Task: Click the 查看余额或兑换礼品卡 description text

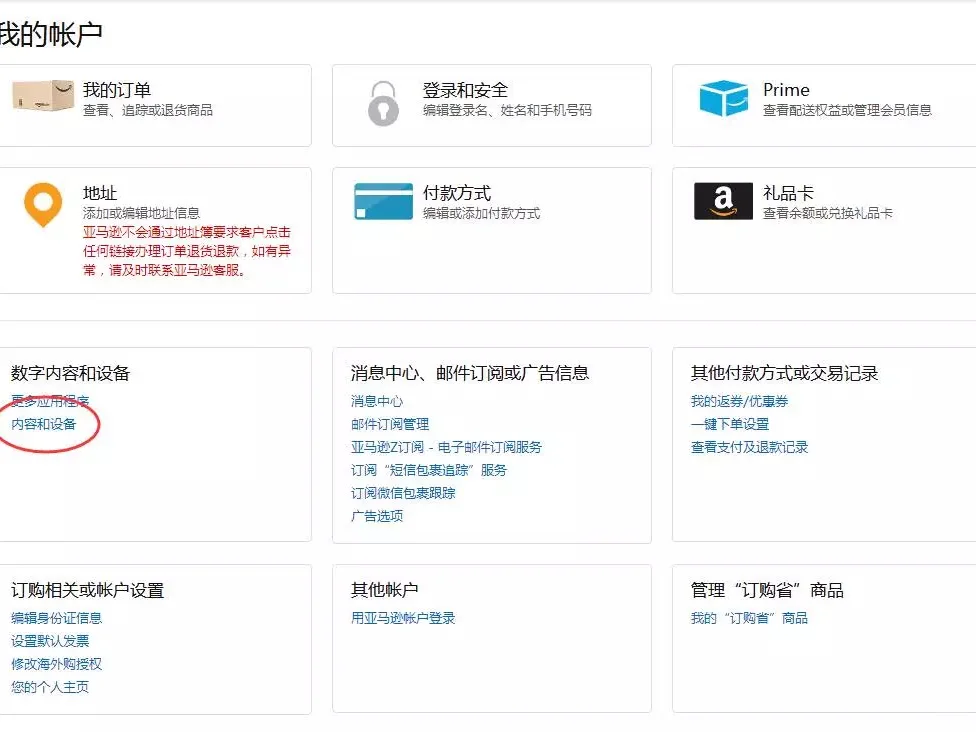Action: point(828,213)
